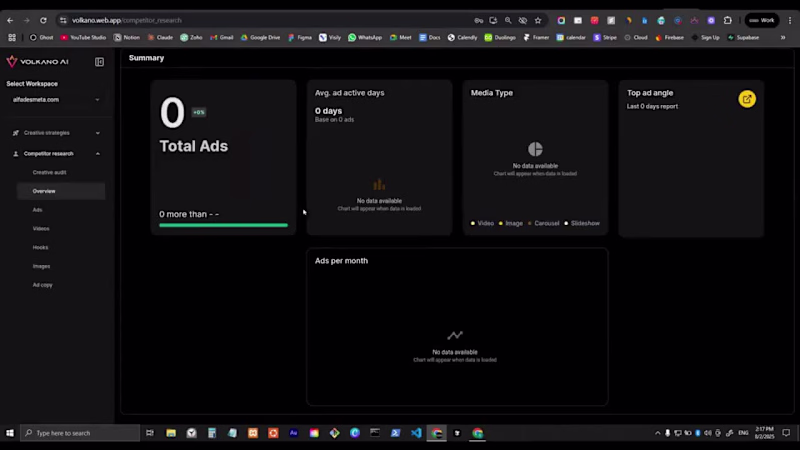
Task: Toggle the Video legend item
Action: 482,223
